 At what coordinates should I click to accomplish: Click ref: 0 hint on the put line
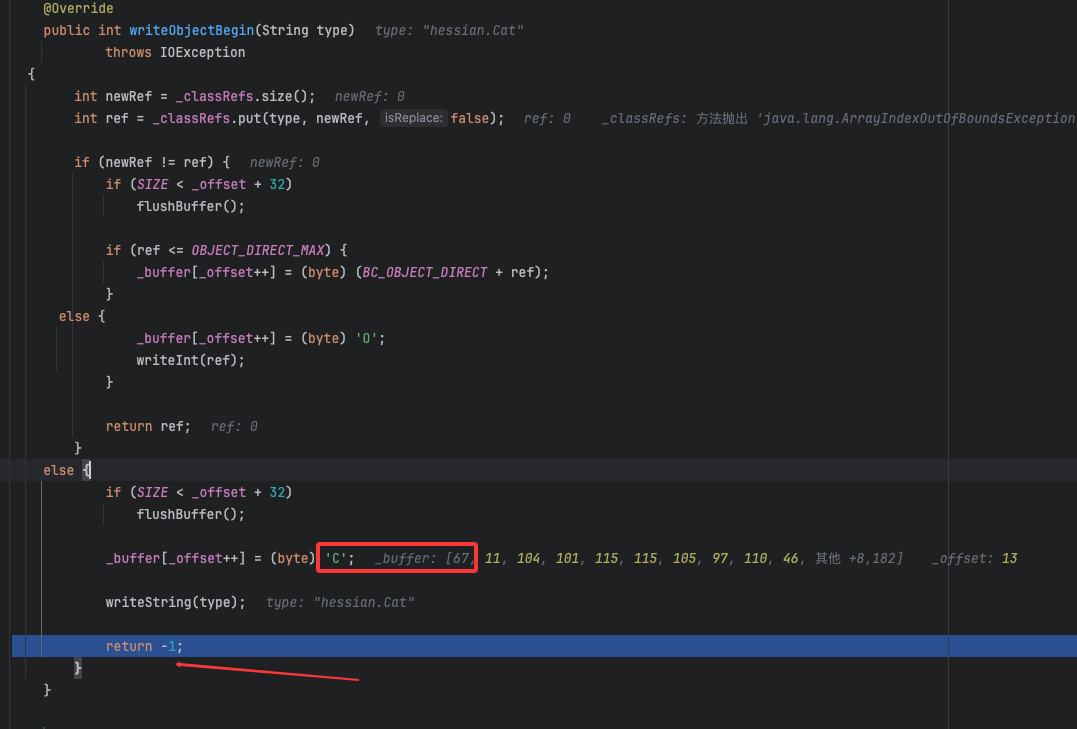[547, 118]
